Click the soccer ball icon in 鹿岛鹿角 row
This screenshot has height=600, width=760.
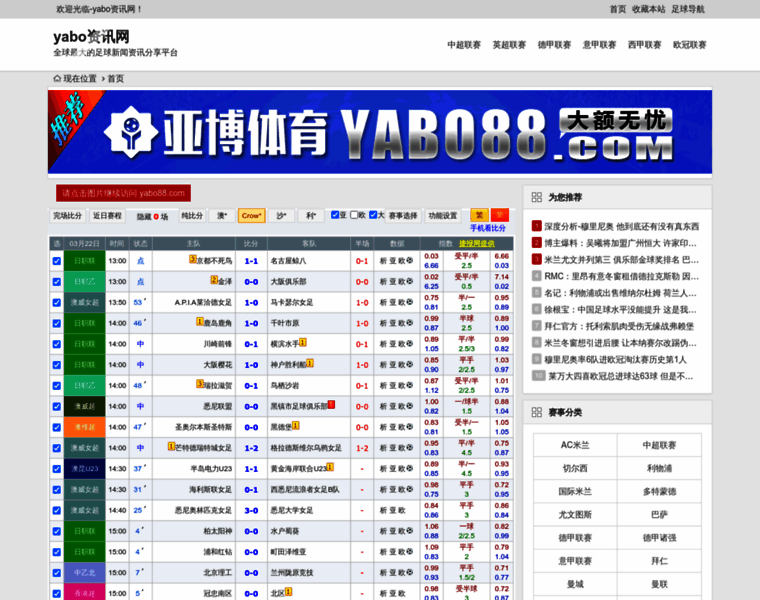[410, 323]
